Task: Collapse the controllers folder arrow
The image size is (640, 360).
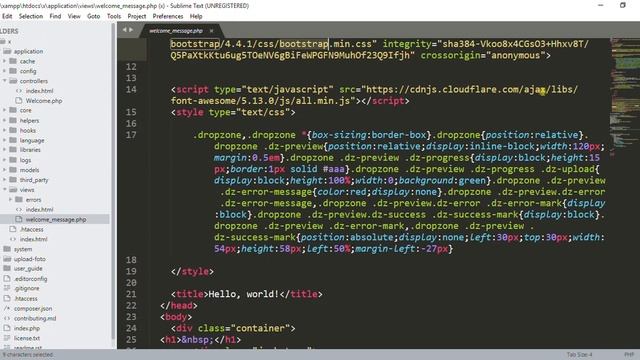Action: [x=5, y=81]
